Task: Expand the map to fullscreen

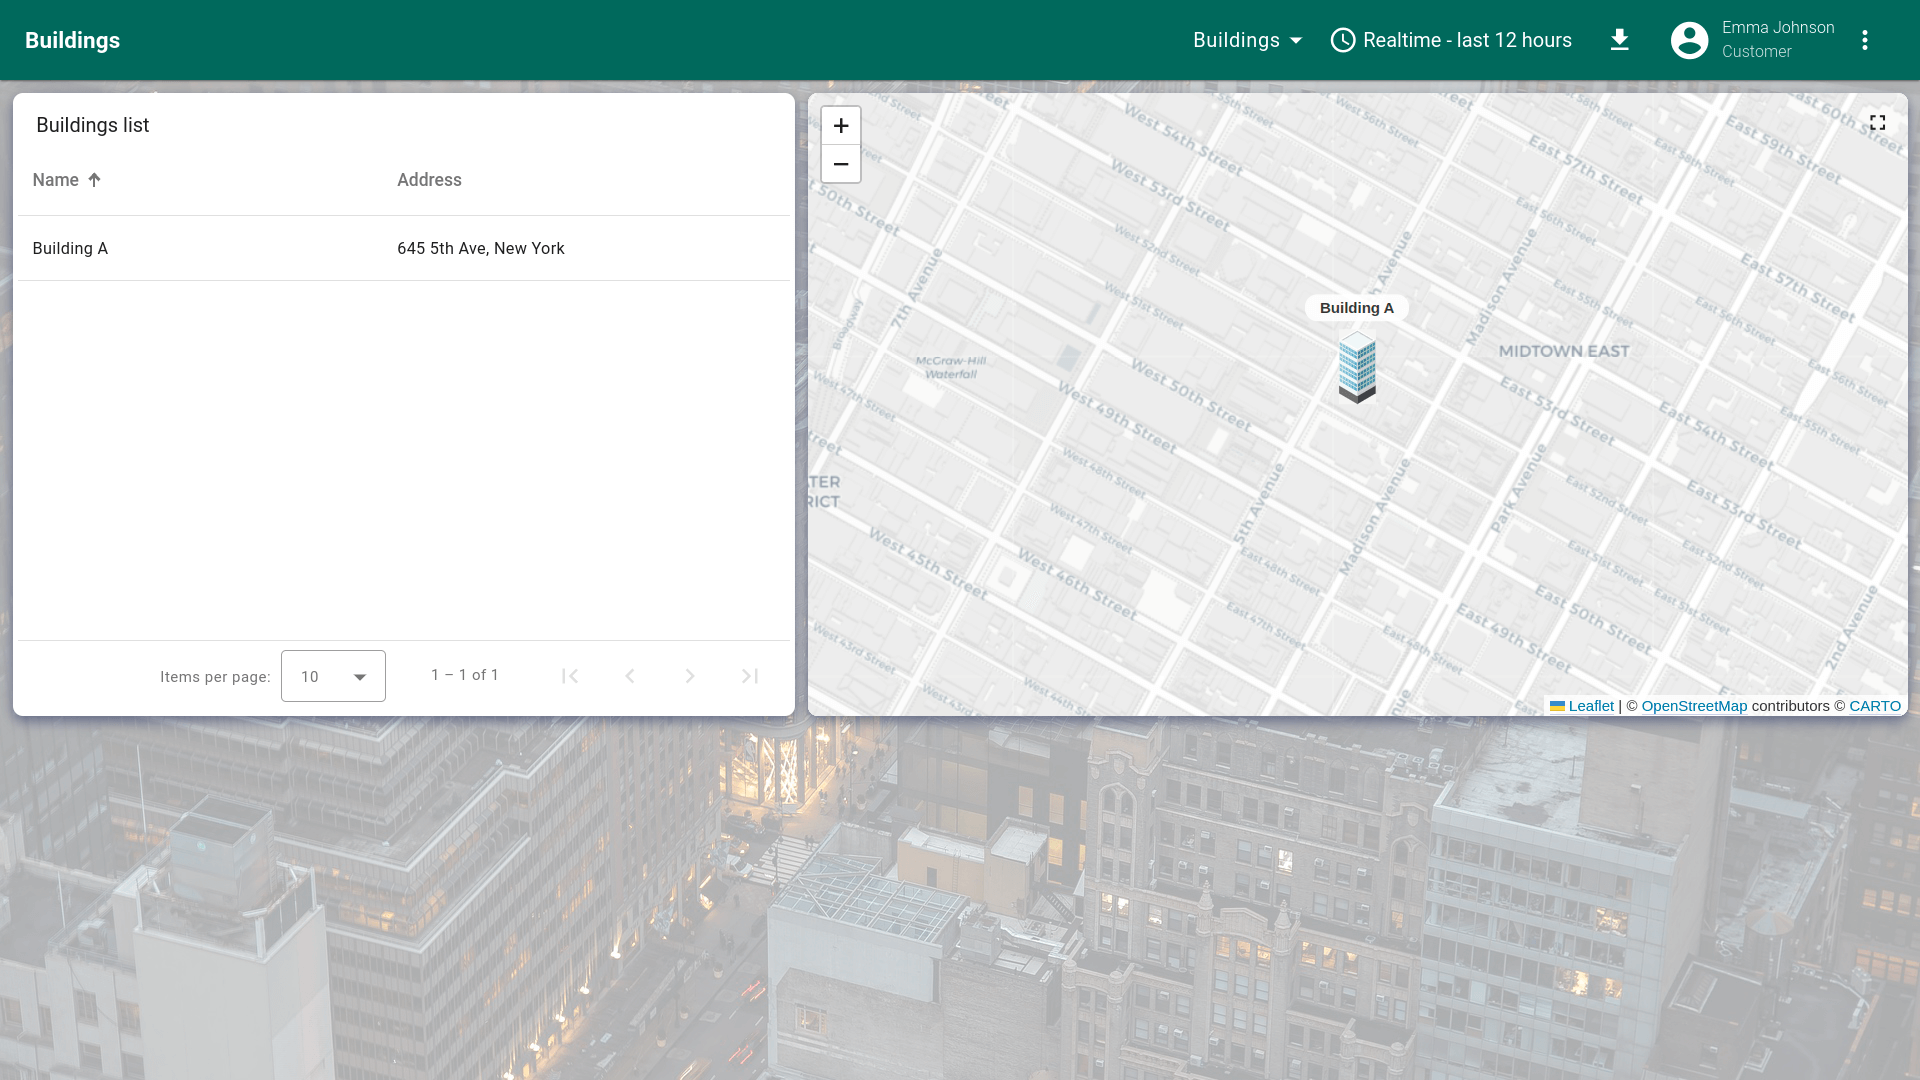Action: coord(1877,123)
